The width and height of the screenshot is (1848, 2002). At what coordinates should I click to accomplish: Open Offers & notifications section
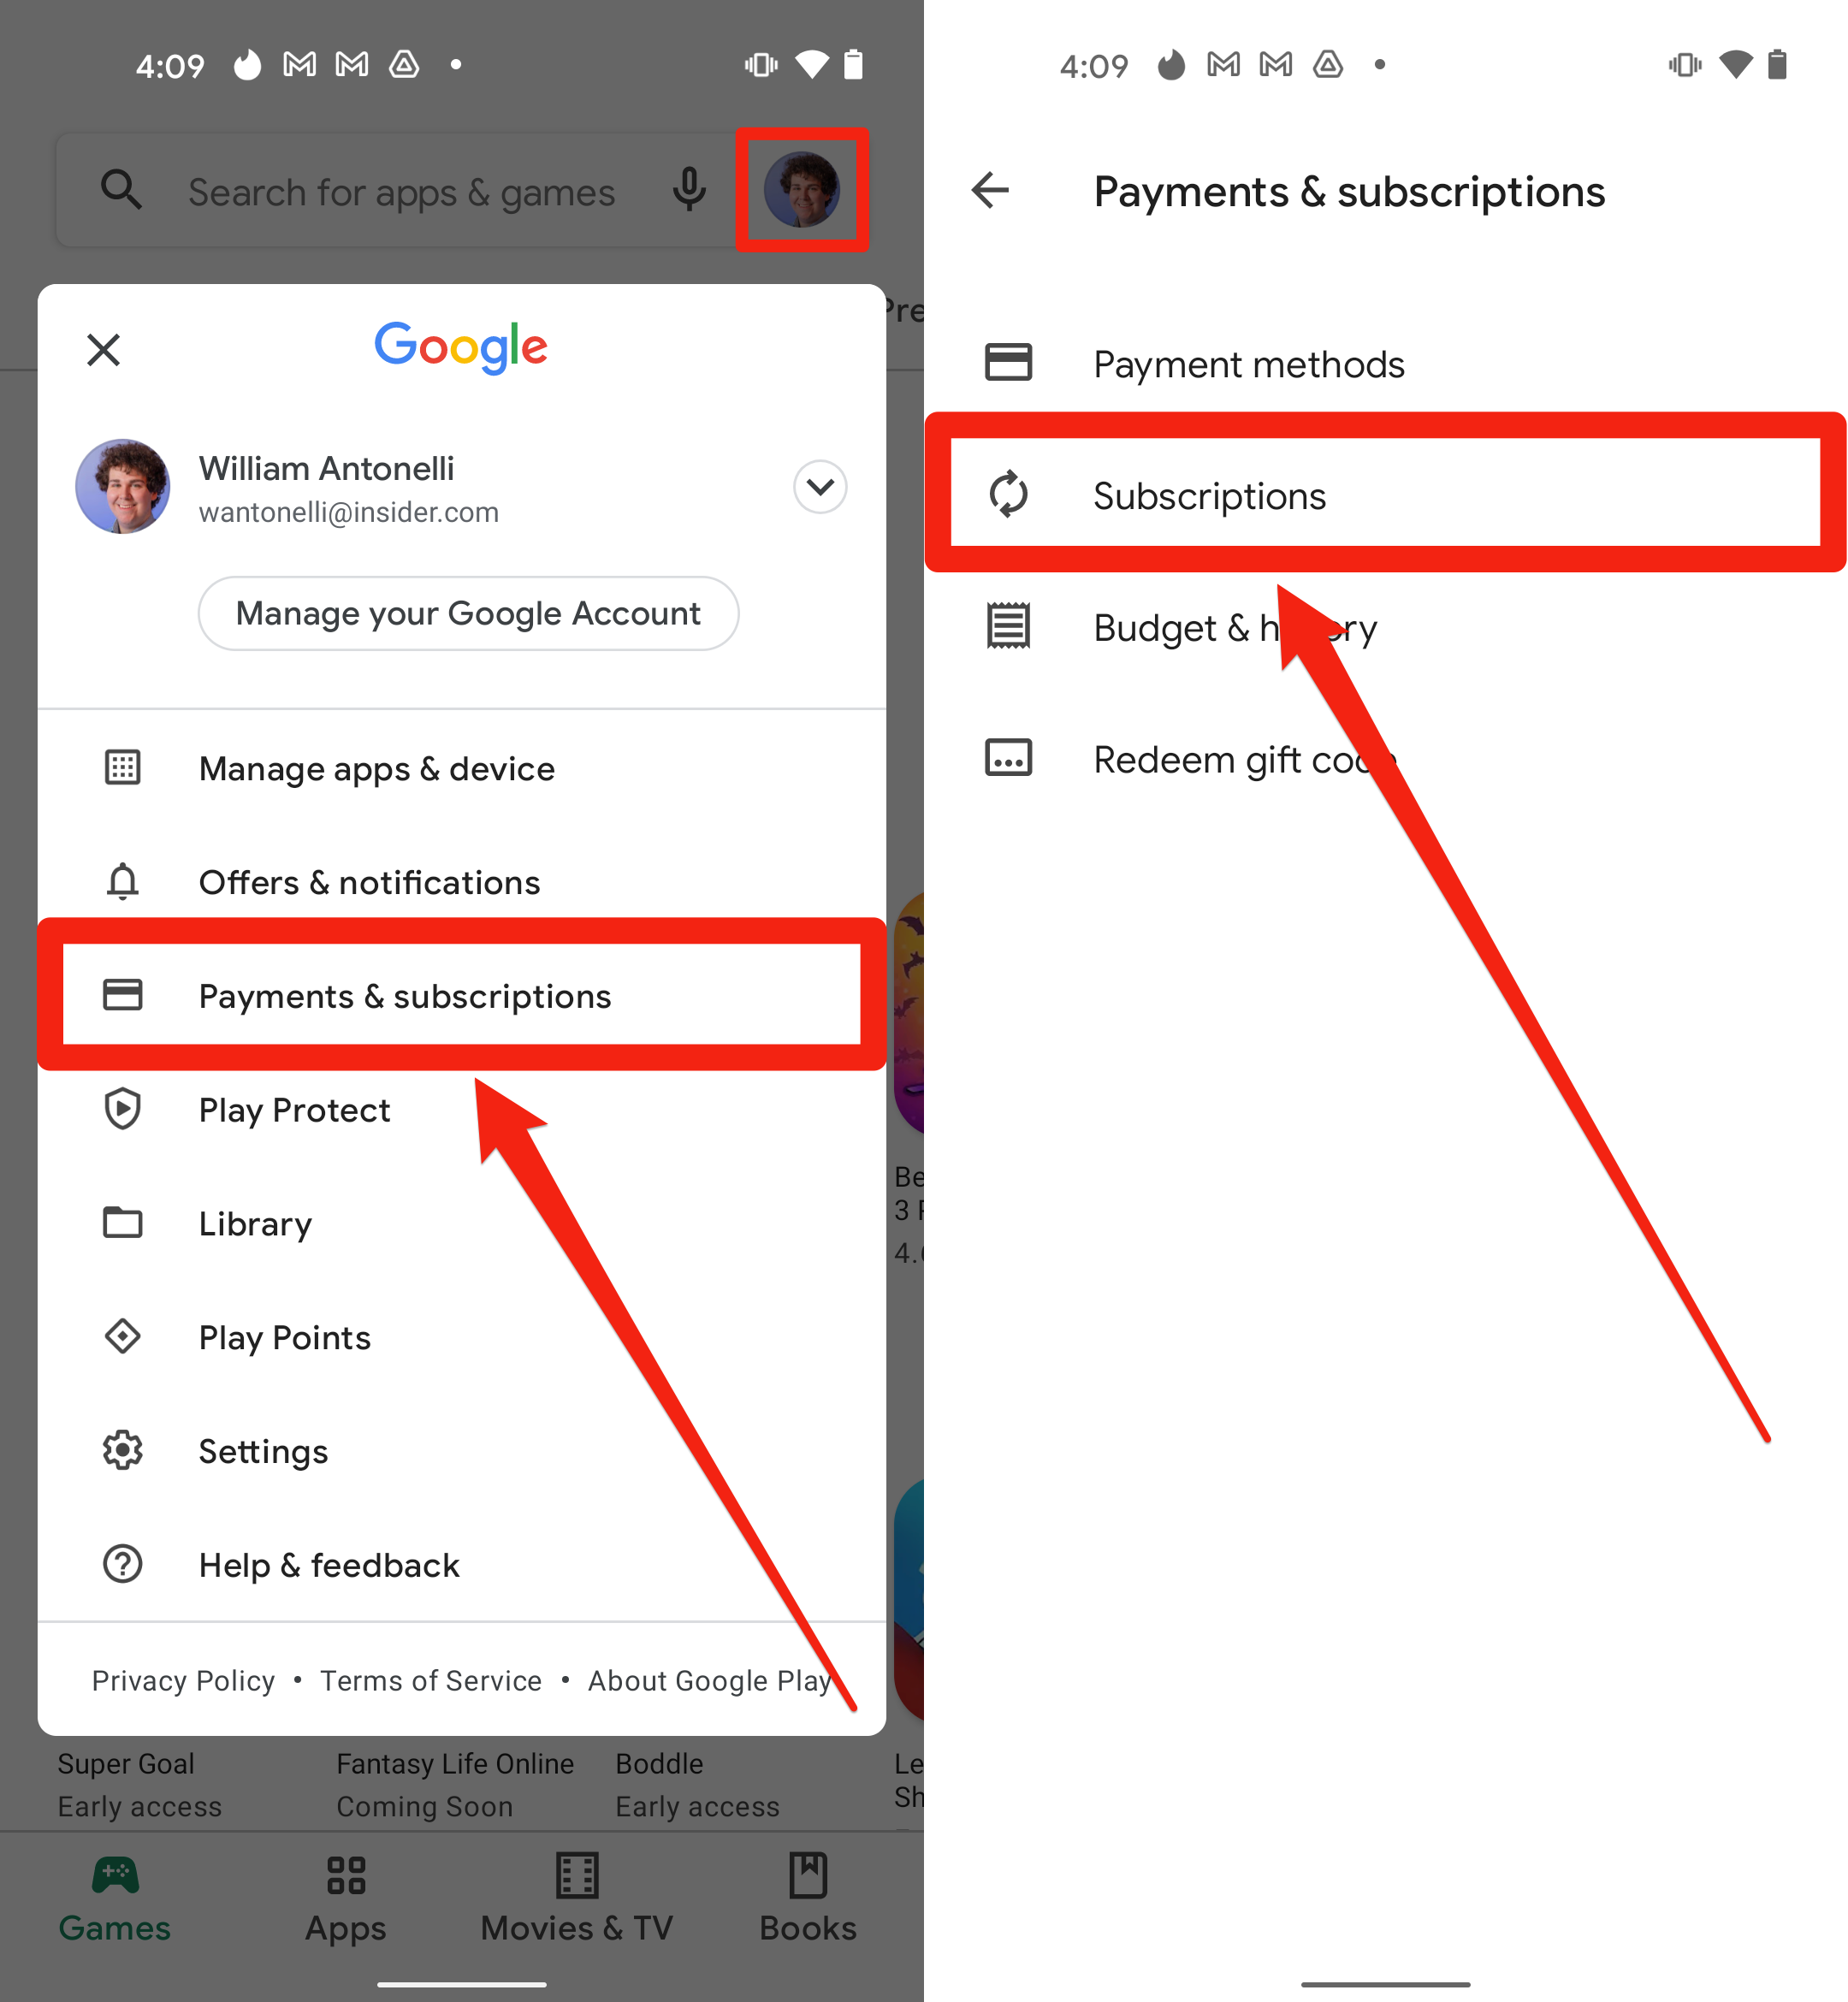(370, 882)
